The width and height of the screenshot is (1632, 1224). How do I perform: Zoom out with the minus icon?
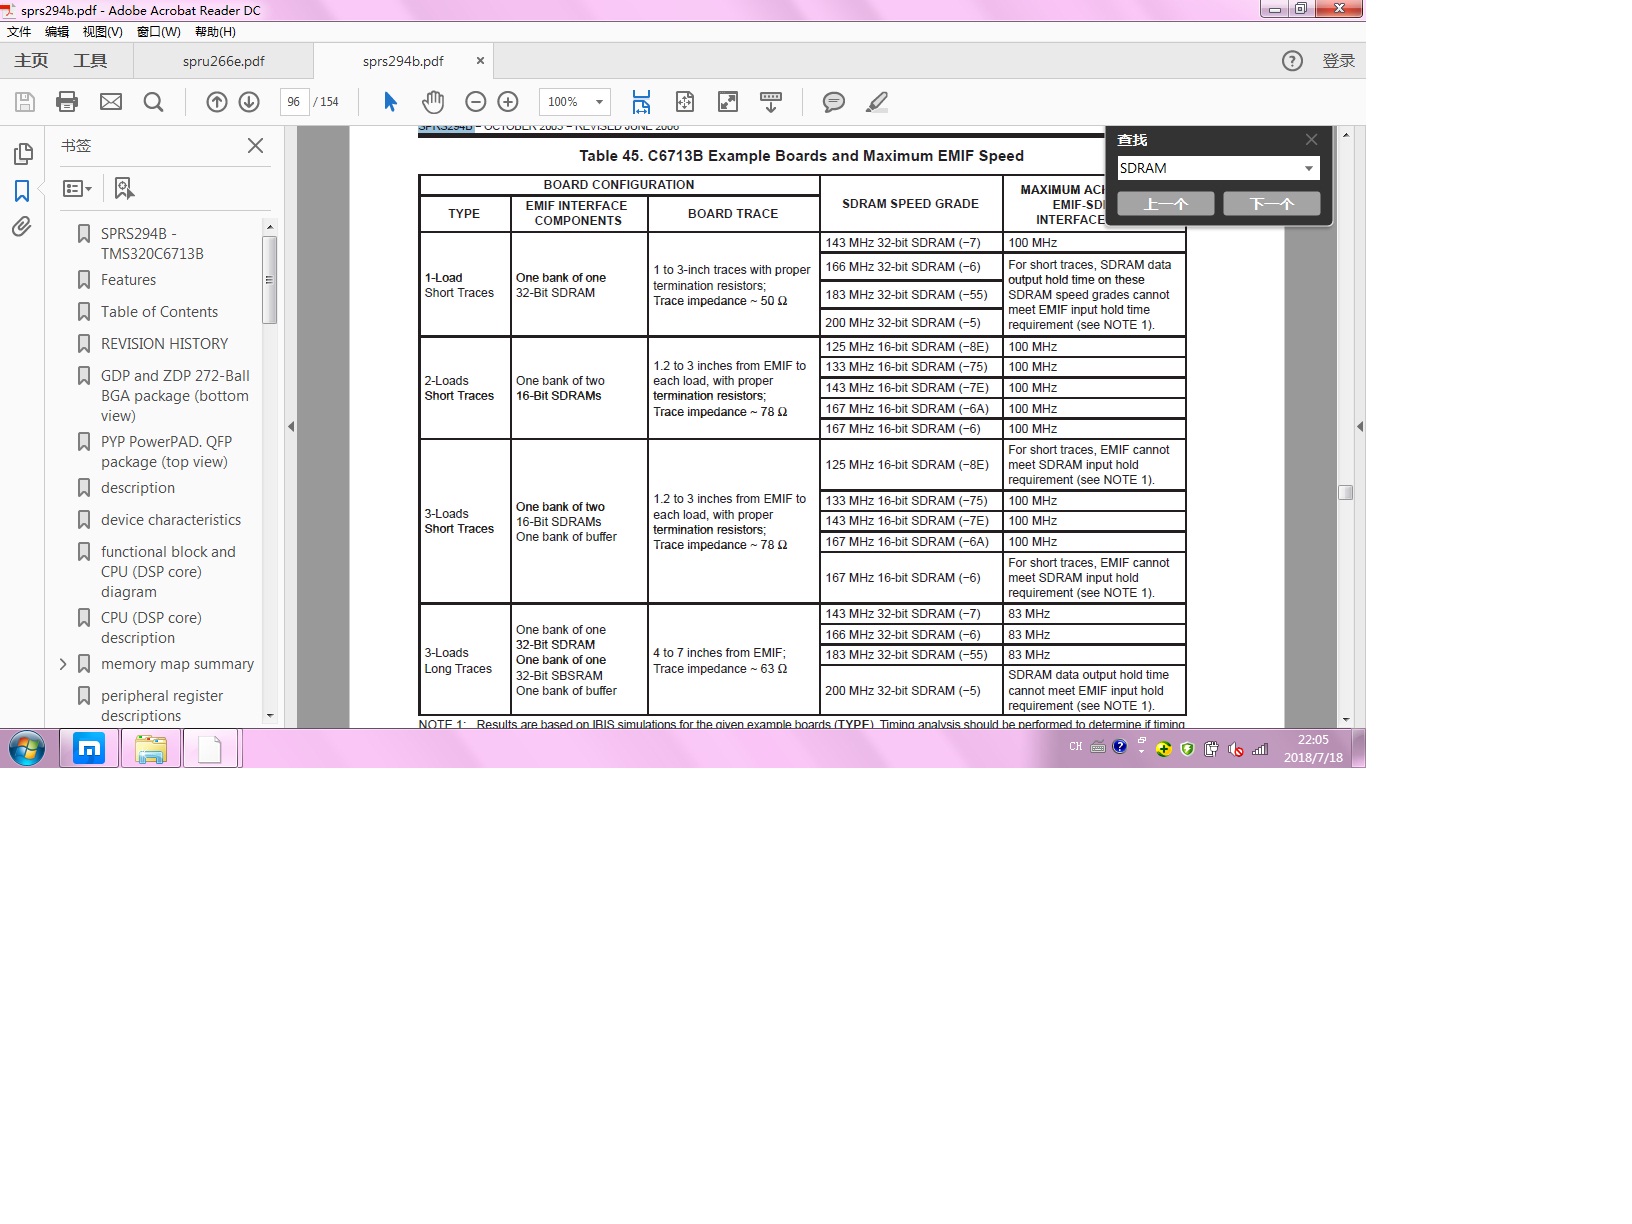pyautogui.click(x=476, y=102)
